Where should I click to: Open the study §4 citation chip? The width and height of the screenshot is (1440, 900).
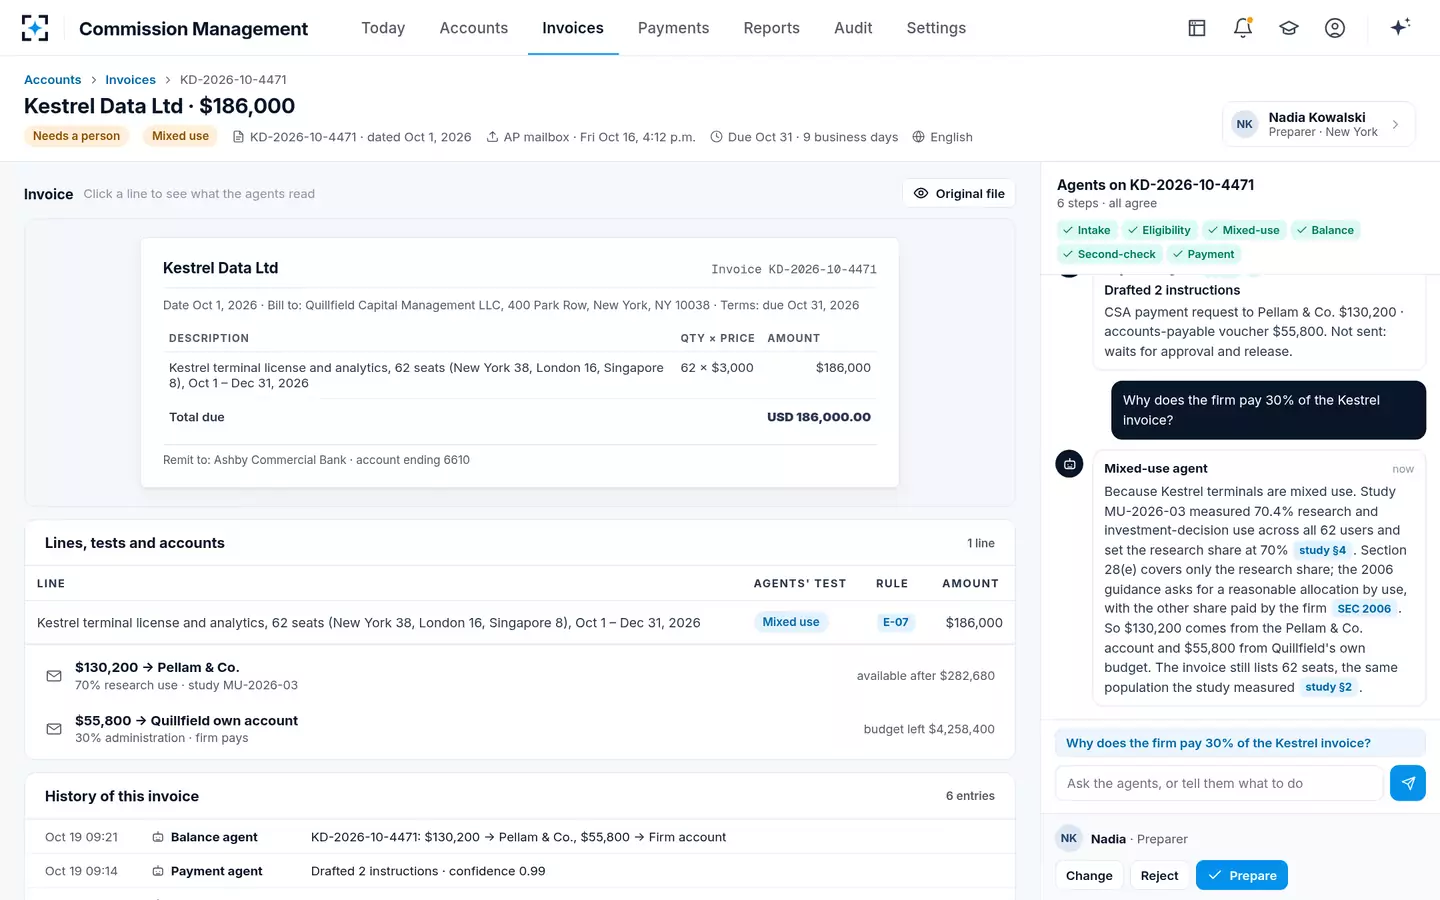(1322, 550)
